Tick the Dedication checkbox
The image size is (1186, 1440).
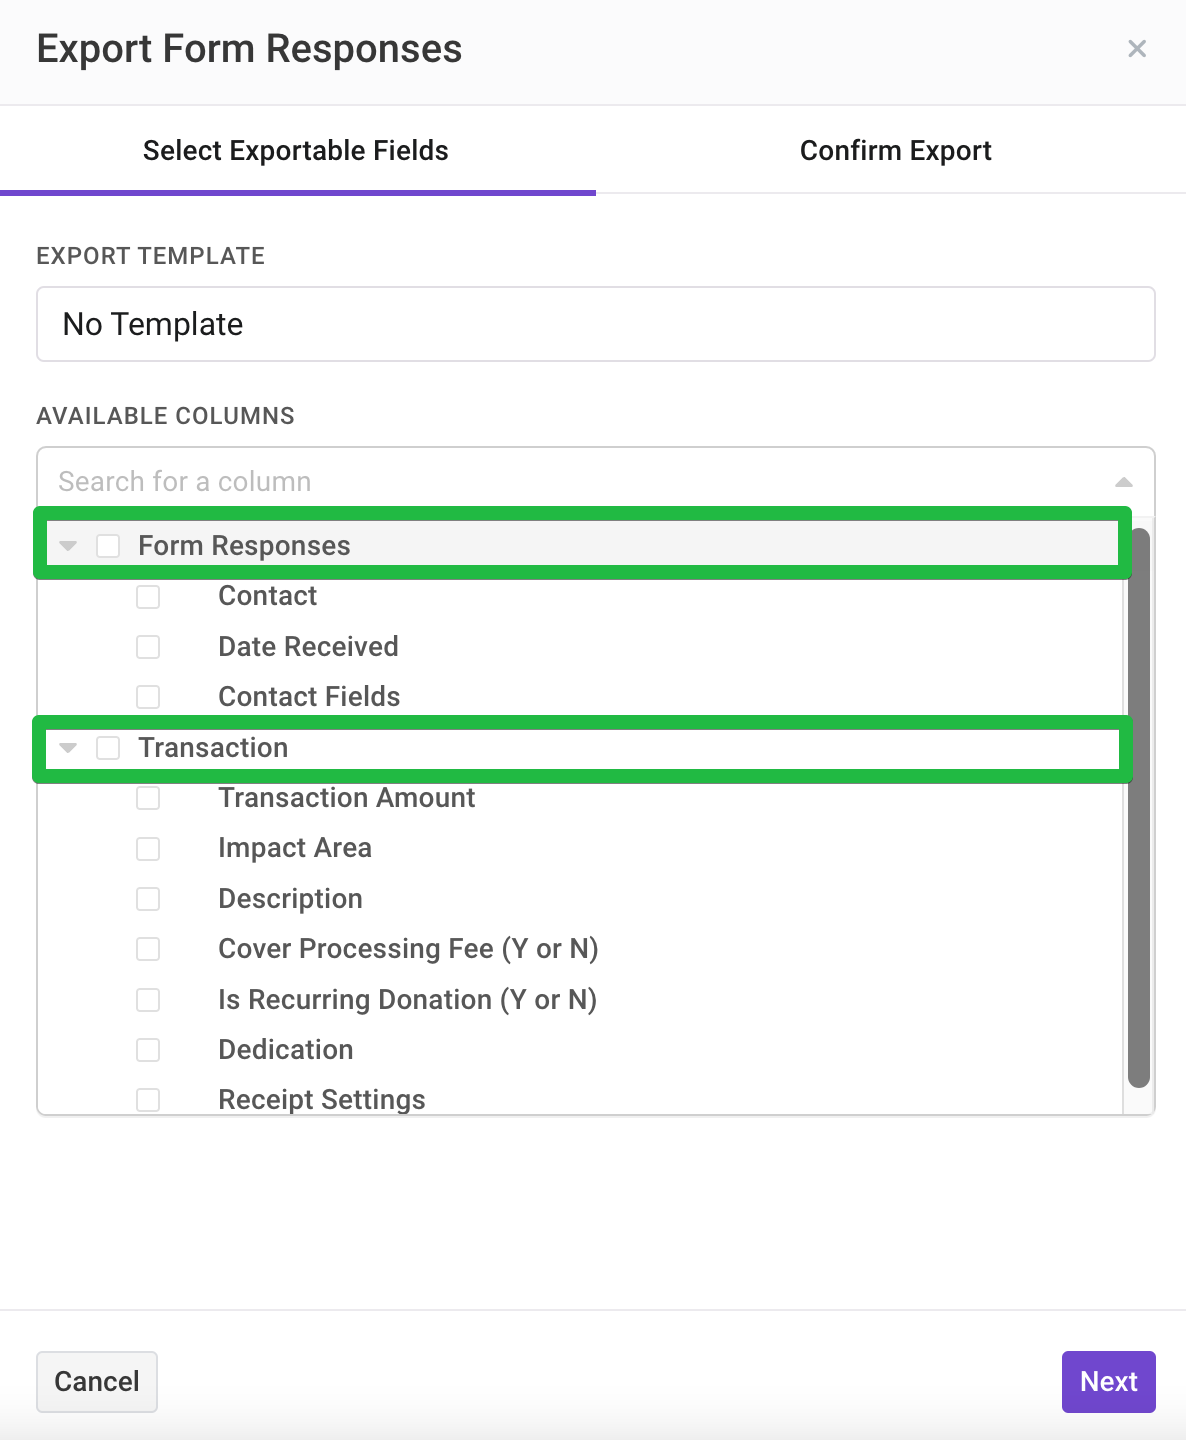pos(148,1050)
